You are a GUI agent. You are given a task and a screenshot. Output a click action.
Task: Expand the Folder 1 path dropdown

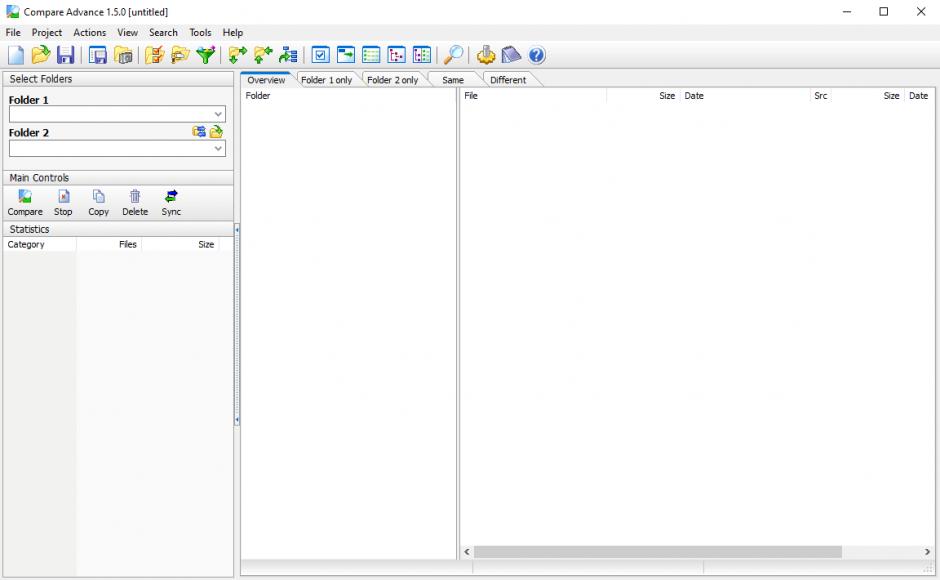coord(218,114)
